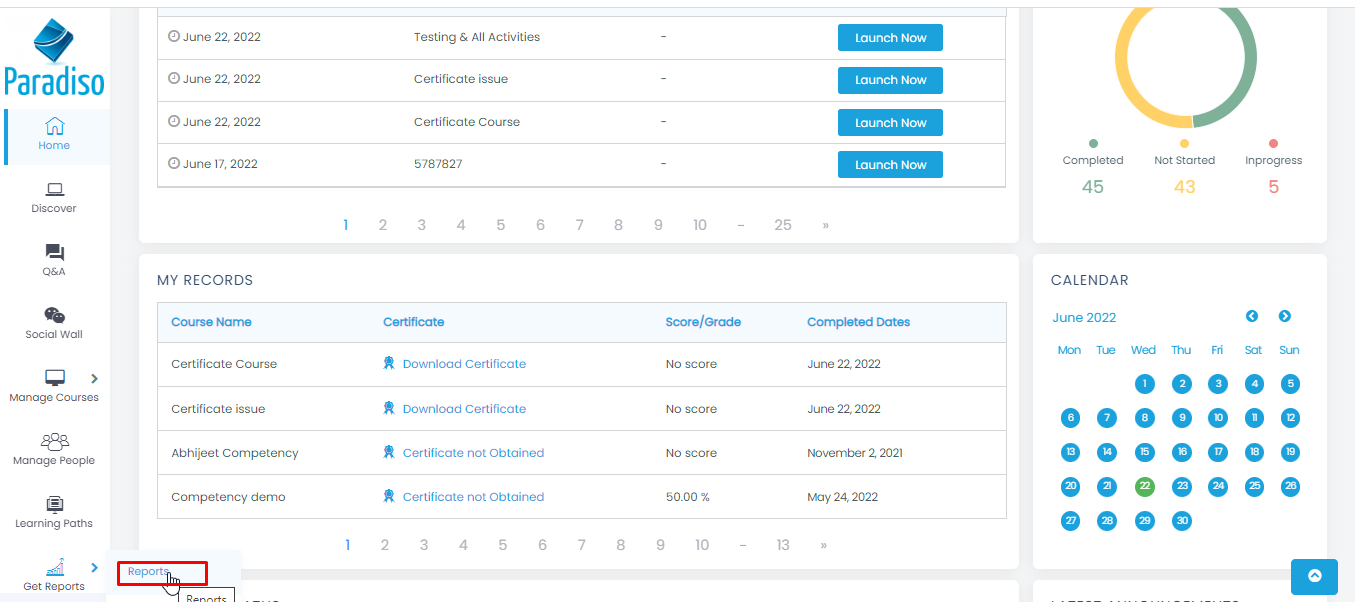Select Reports in the flyout menu
This screenshot has height=602, width=1355.
click(x=148, y=572)
